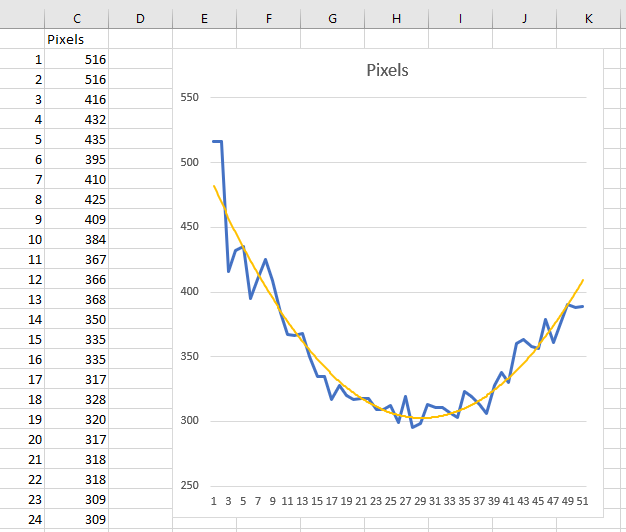The width and height of the screenshot is (626, 532).
Task: Select column K header
Action: (588, 18)
